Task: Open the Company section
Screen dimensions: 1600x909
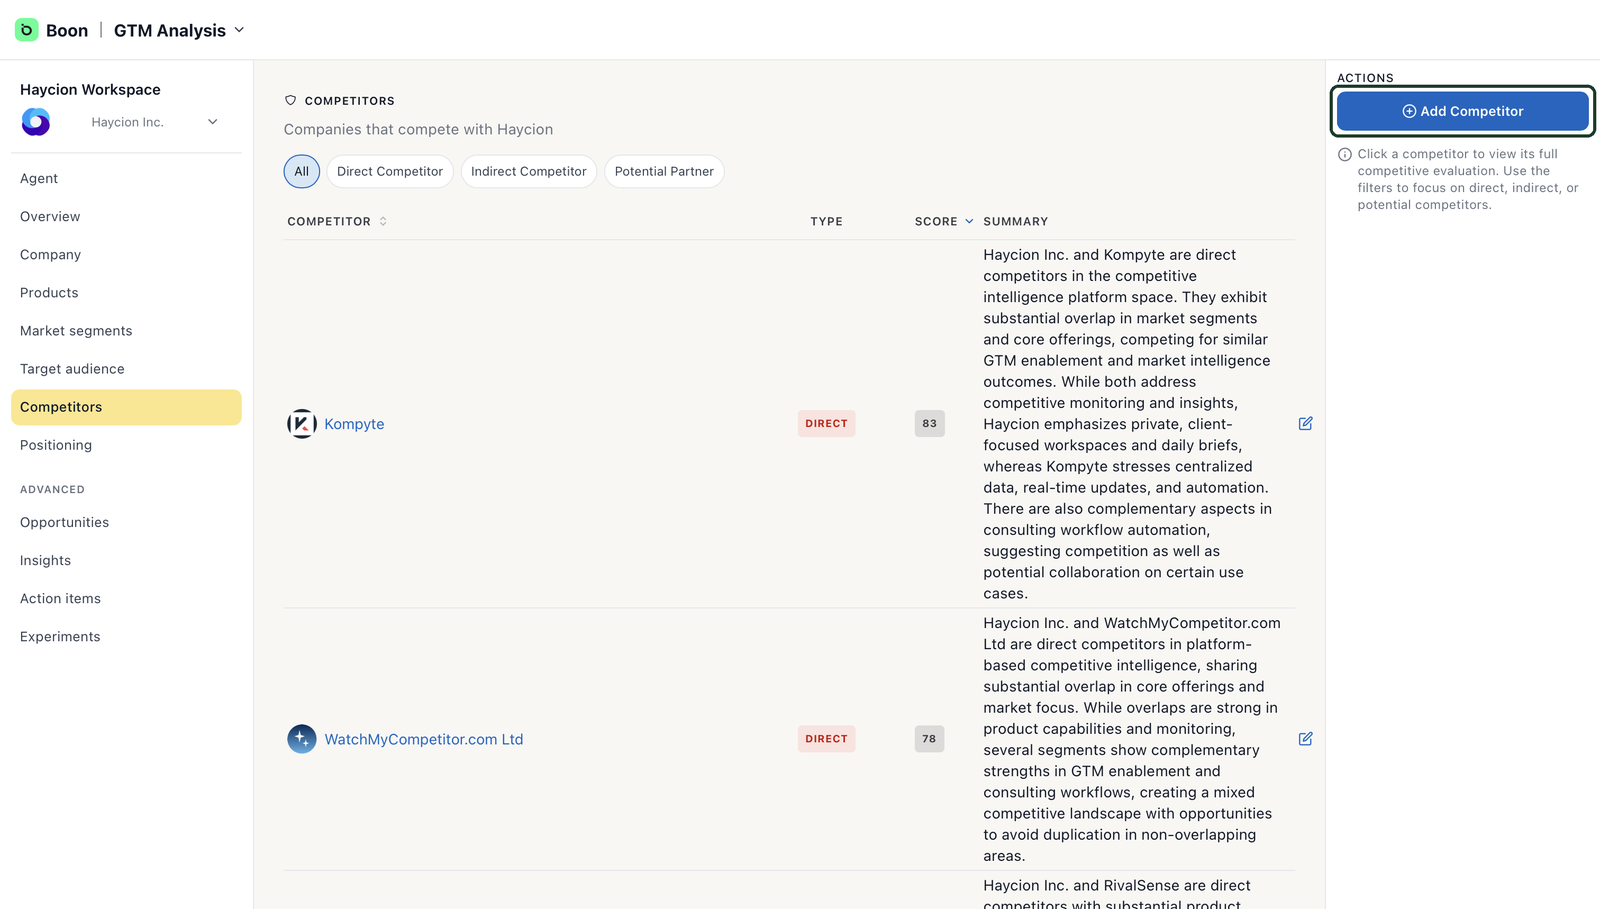Action: (126, 254)
